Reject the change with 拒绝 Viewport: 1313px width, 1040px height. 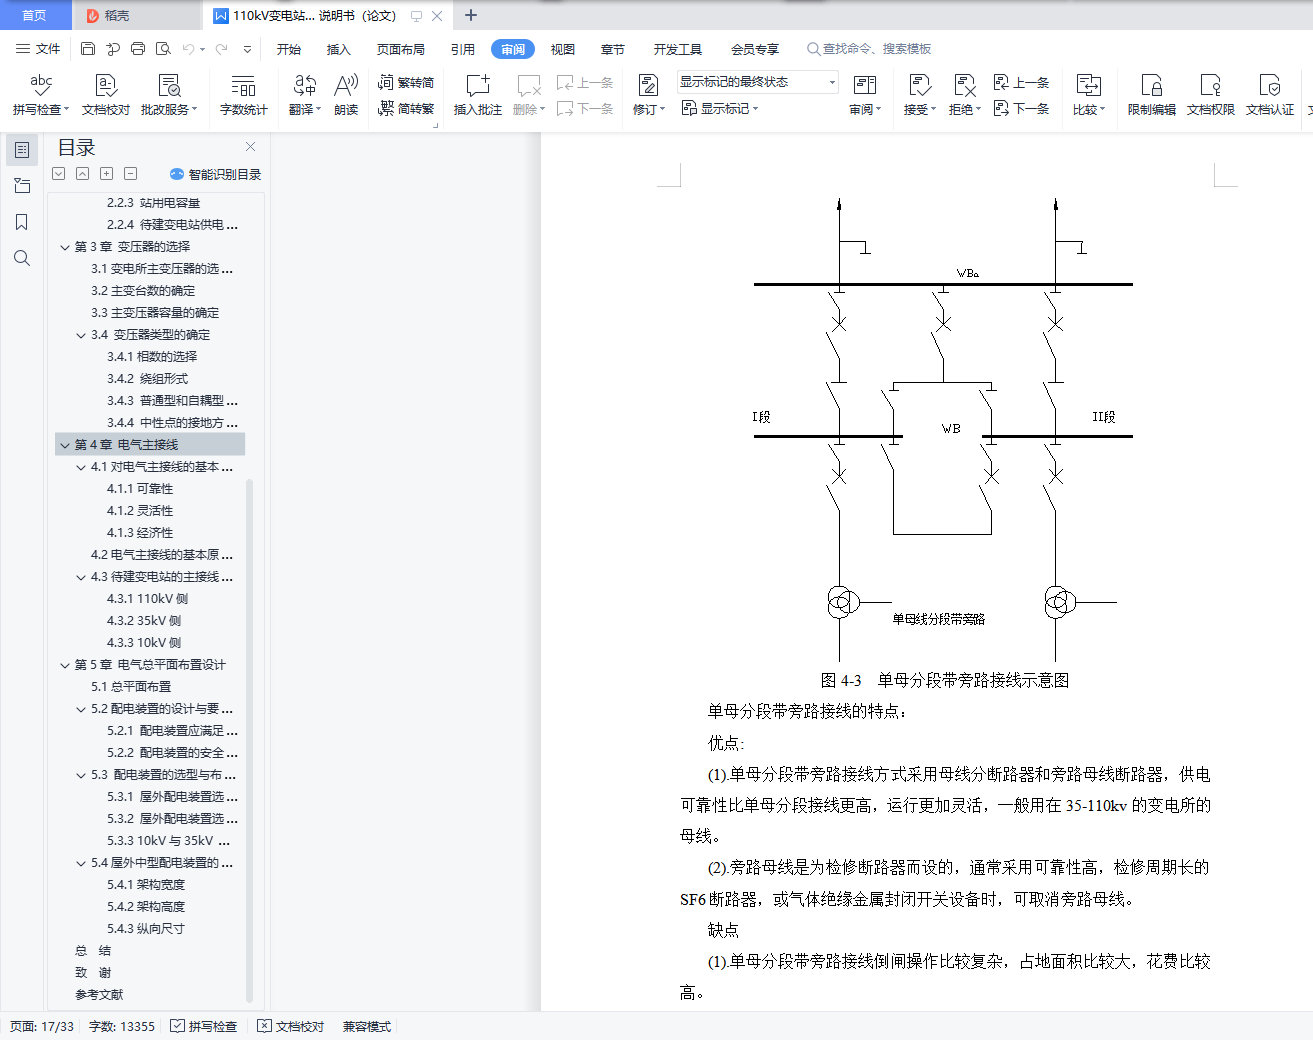965,95
